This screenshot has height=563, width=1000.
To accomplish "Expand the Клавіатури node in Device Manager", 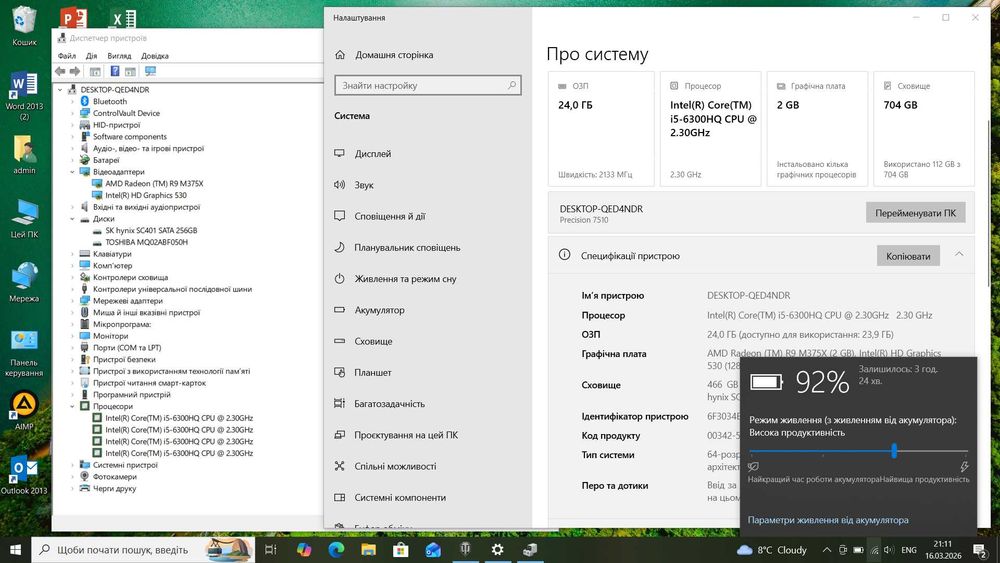I will (72, 254).
